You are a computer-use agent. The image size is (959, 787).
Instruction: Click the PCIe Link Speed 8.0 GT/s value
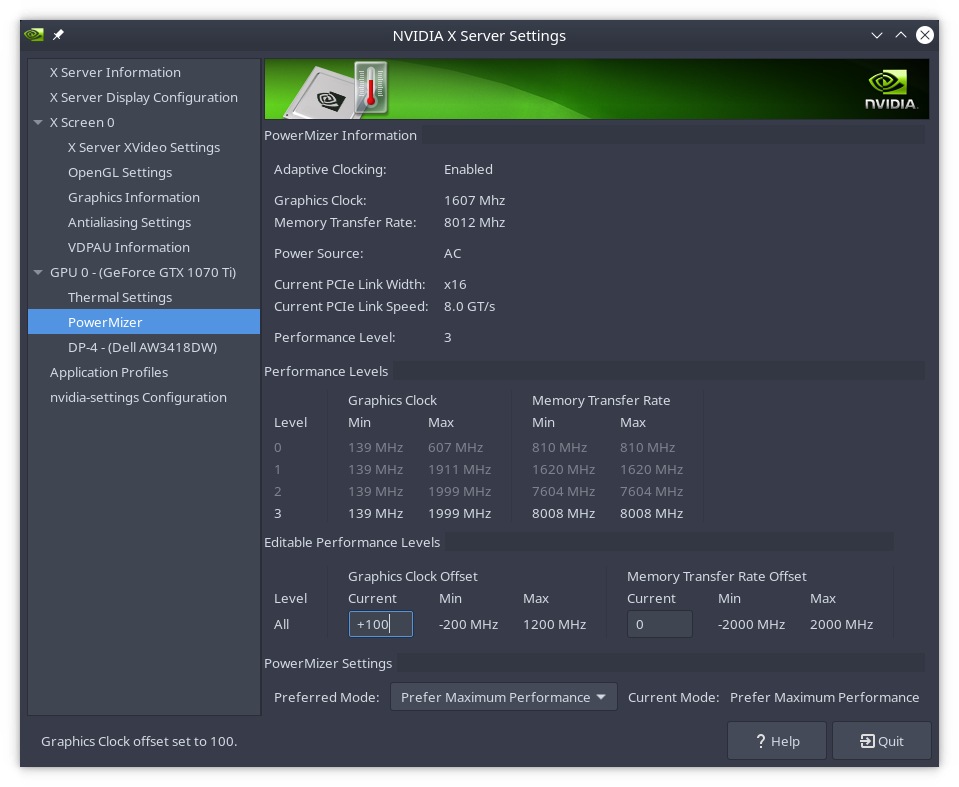click(469, 306)
